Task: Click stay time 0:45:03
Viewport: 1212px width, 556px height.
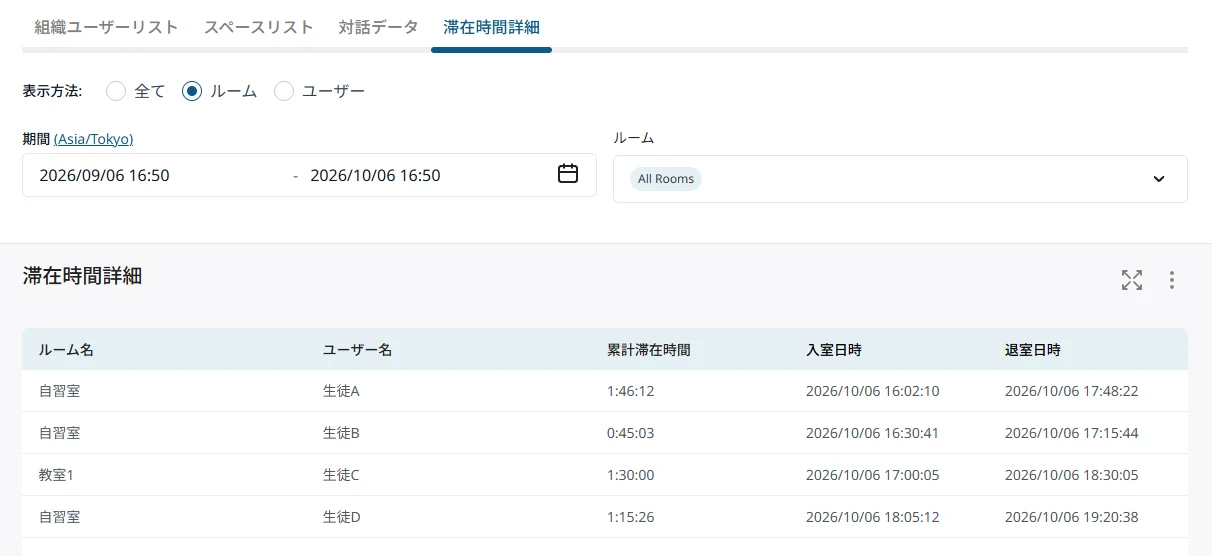Action: coord(630,433)
